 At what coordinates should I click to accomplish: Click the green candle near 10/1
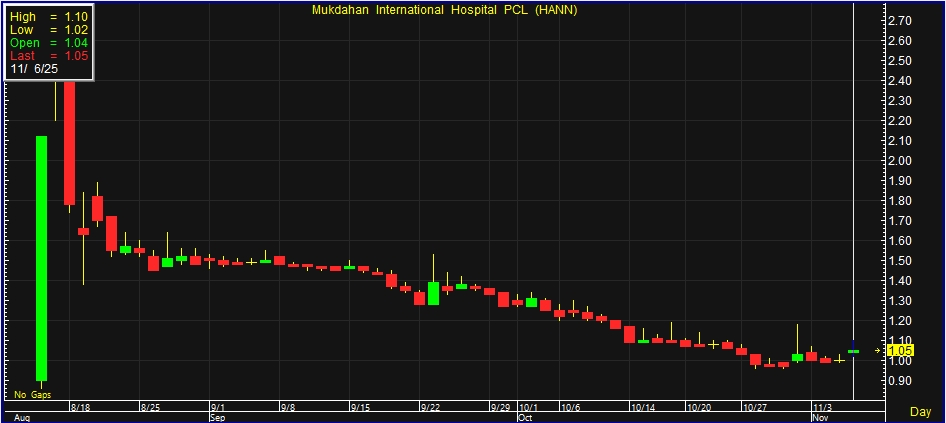[x=531, y=302]
